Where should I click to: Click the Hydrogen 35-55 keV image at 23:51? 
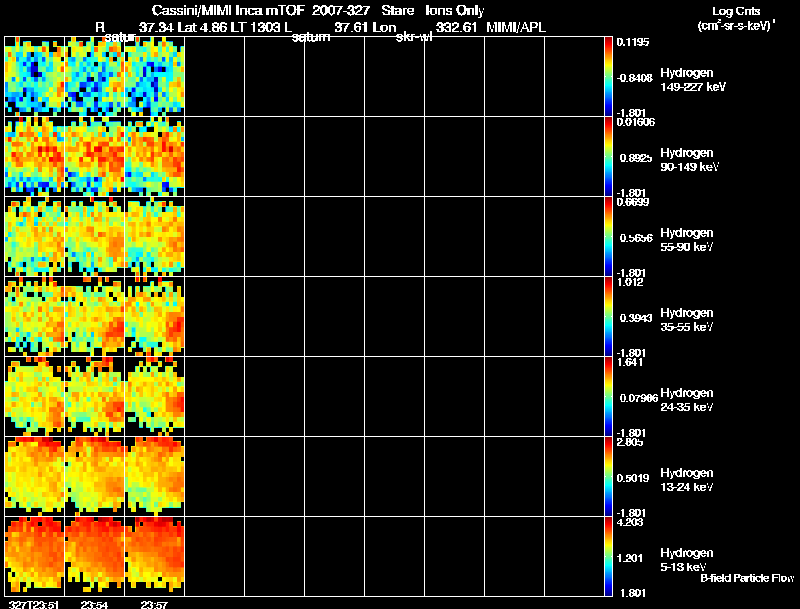35,317
